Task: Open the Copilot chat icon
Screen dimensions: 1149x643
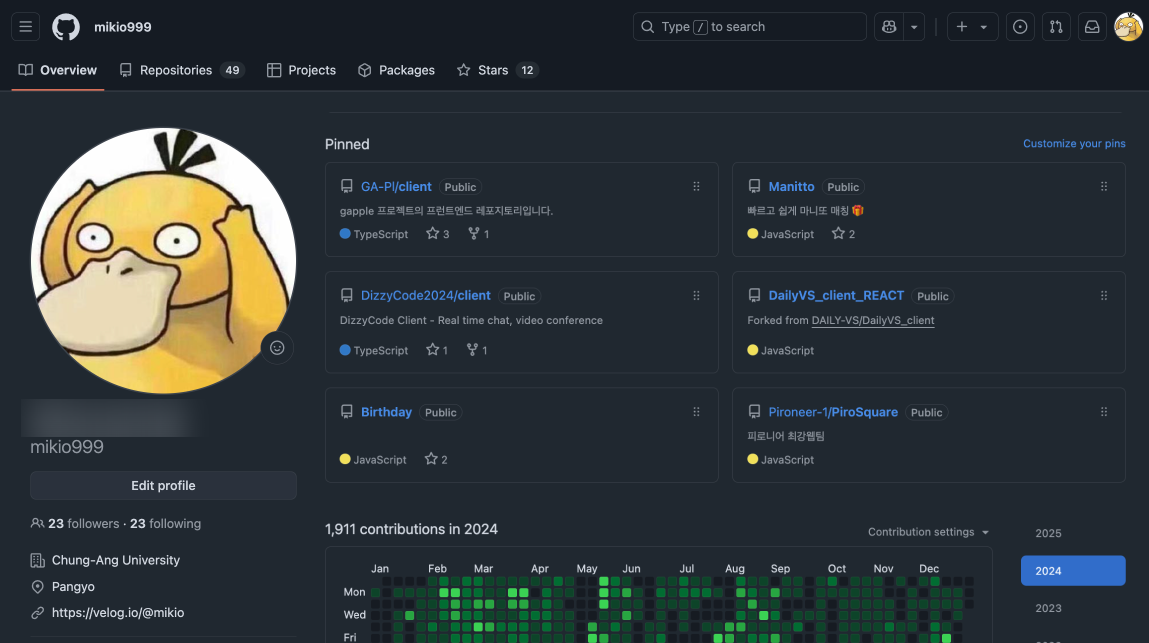Action: [889, 27]
